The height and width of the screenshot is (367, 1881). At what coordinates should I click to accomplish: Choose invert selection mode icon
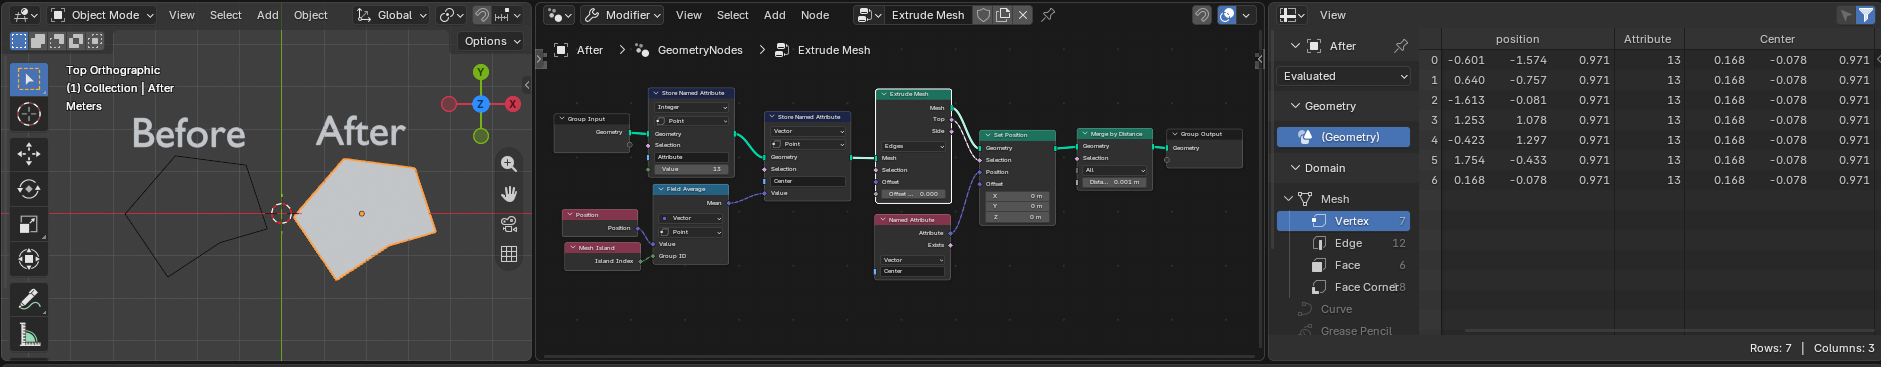pos(76,41)
